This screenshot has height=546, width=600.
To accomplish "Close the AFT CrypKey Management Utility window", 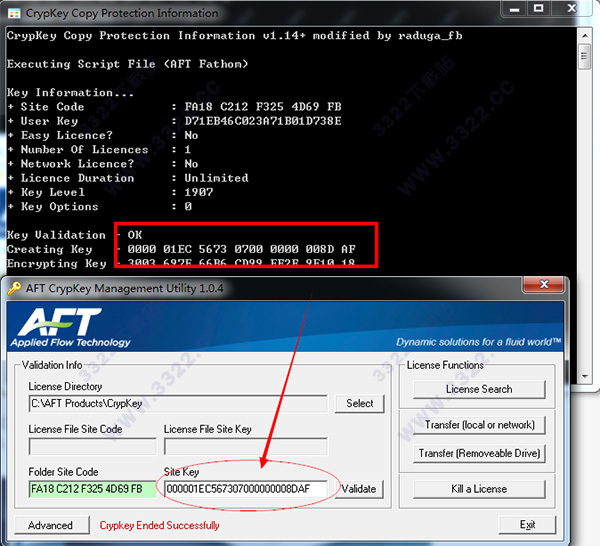I will 544,284.
